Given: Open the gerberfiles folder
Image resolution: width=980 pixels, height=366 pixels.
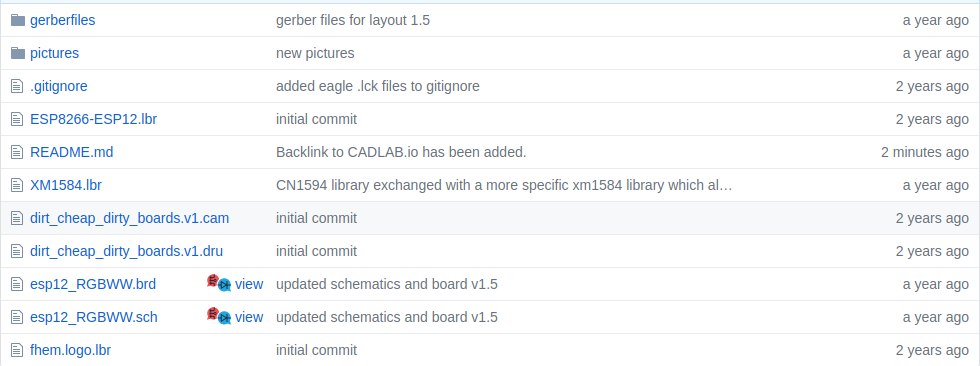Looking at the screenshot, I should pos(62,21).
